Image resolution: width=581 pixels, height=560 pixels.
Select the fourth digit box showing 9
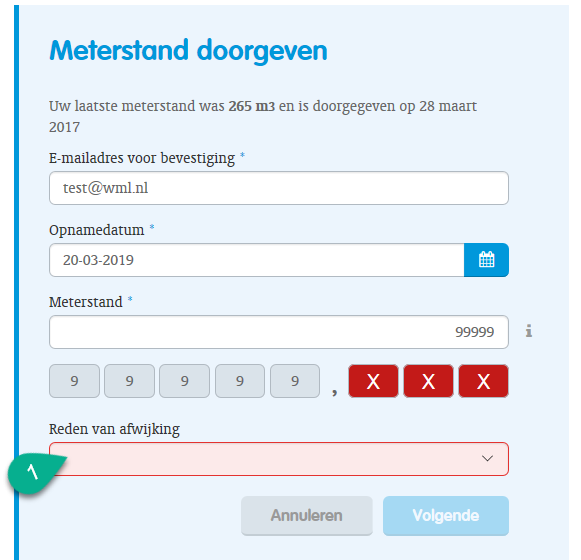coord(240,381)
